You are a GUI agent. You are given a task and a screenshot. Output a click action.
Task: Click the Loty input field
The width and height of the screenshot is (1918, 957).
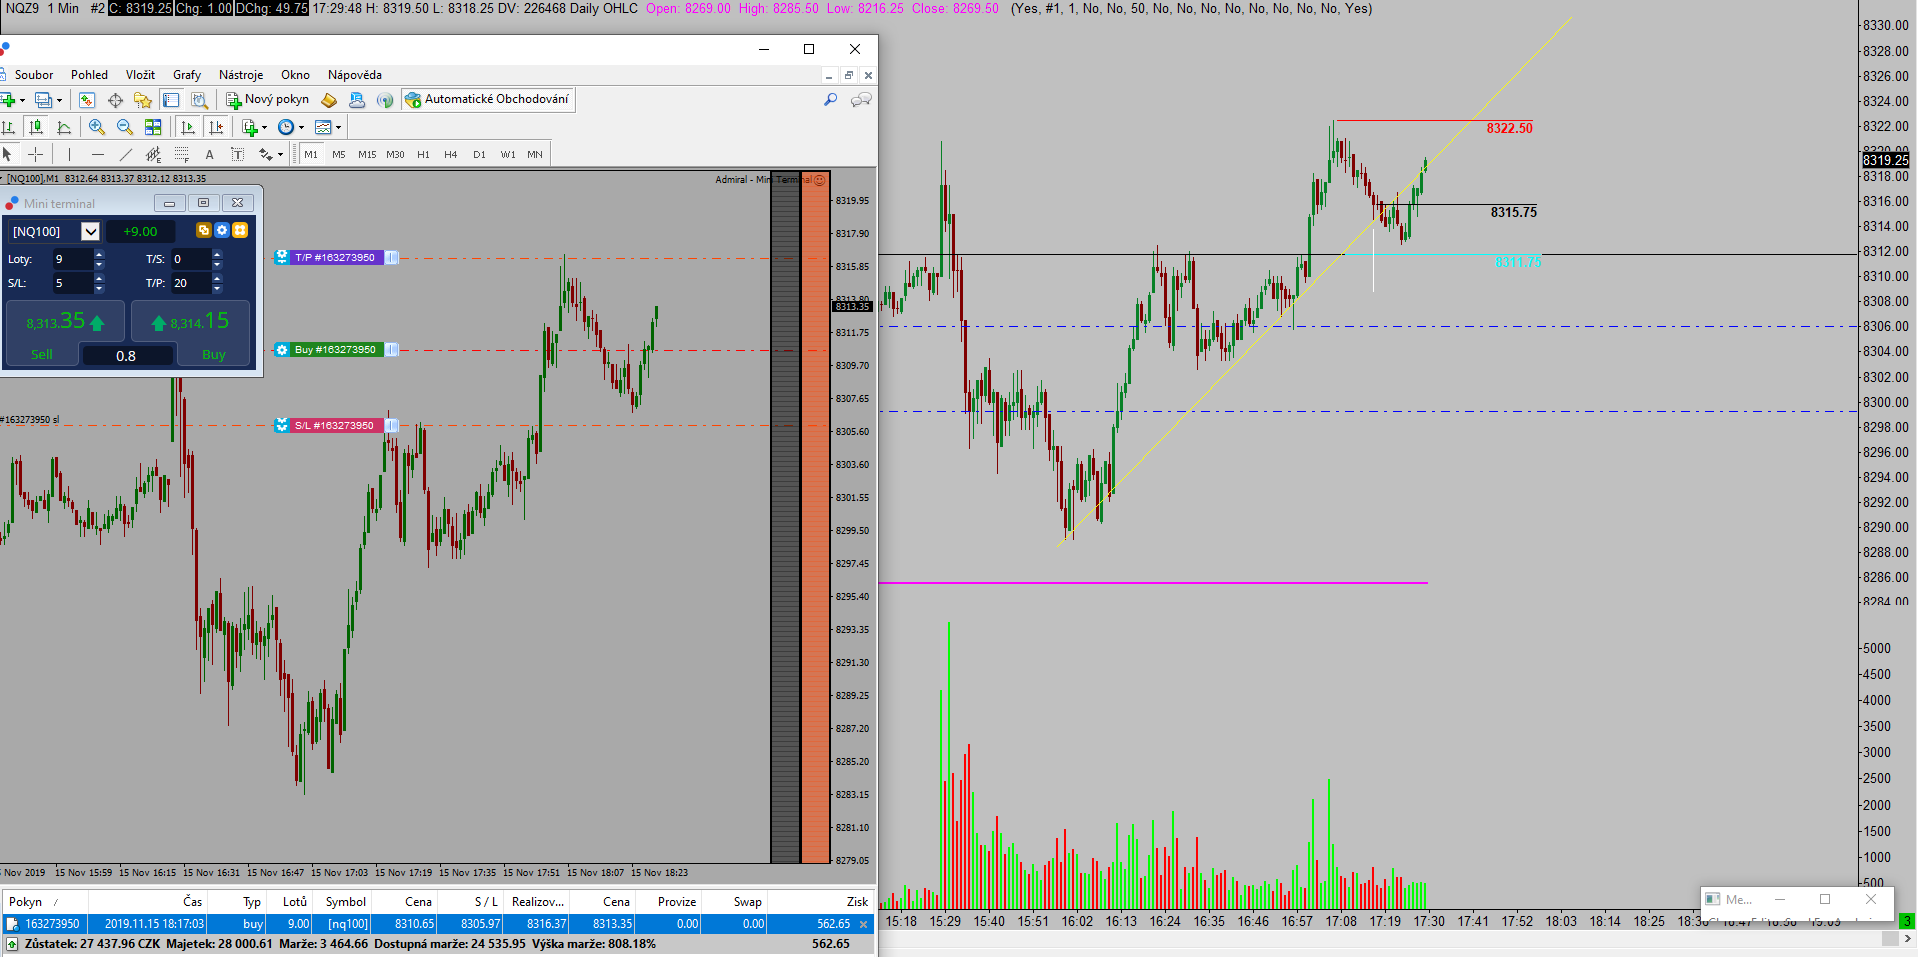[73, 259]
